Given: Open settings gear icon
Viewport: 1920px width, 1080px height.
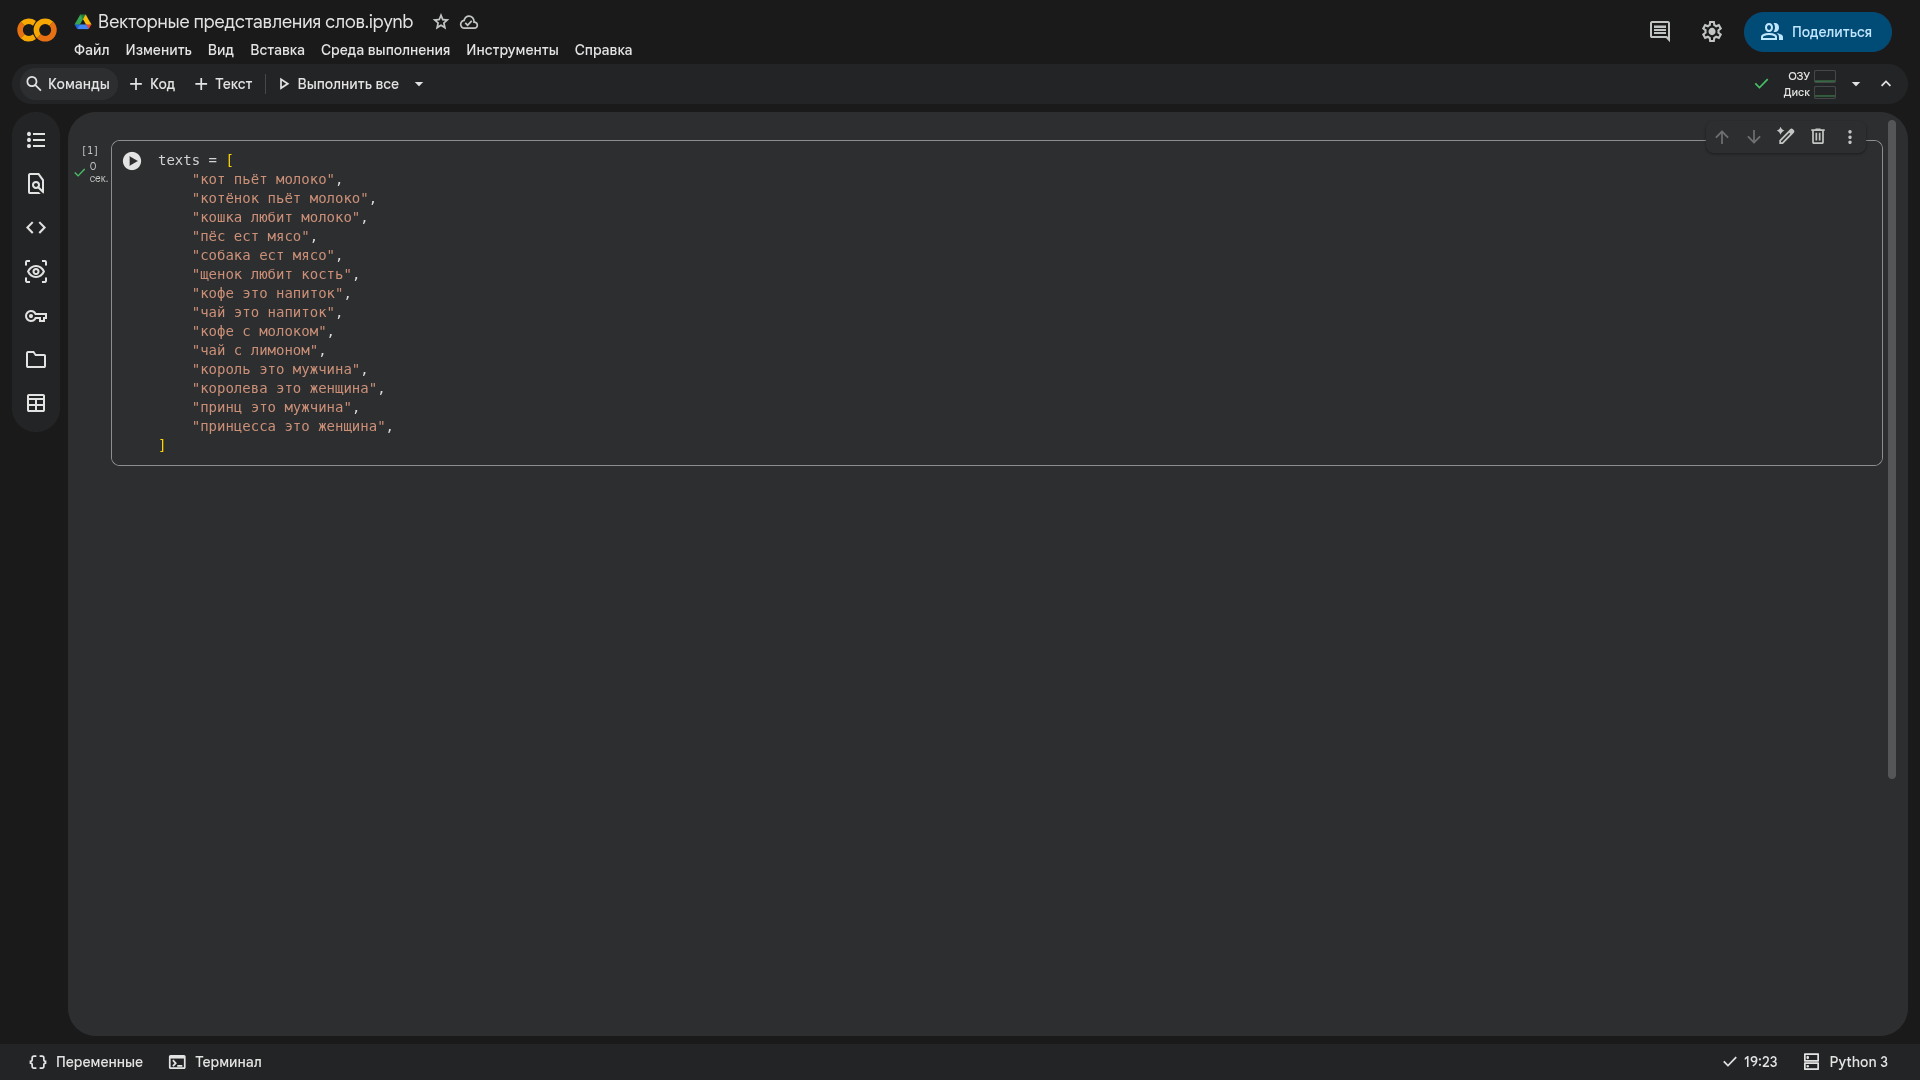Looking at the screenshot, I should tap(1712, 32).
